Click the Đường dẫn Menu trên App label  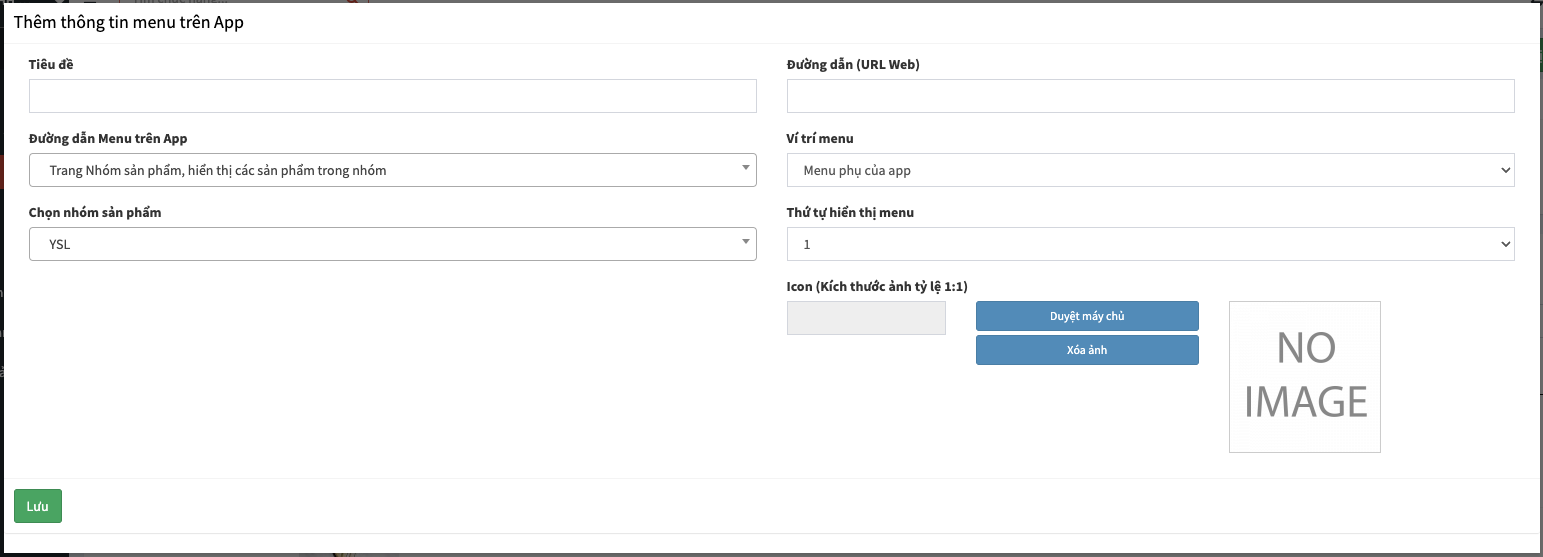coord(108,139)
